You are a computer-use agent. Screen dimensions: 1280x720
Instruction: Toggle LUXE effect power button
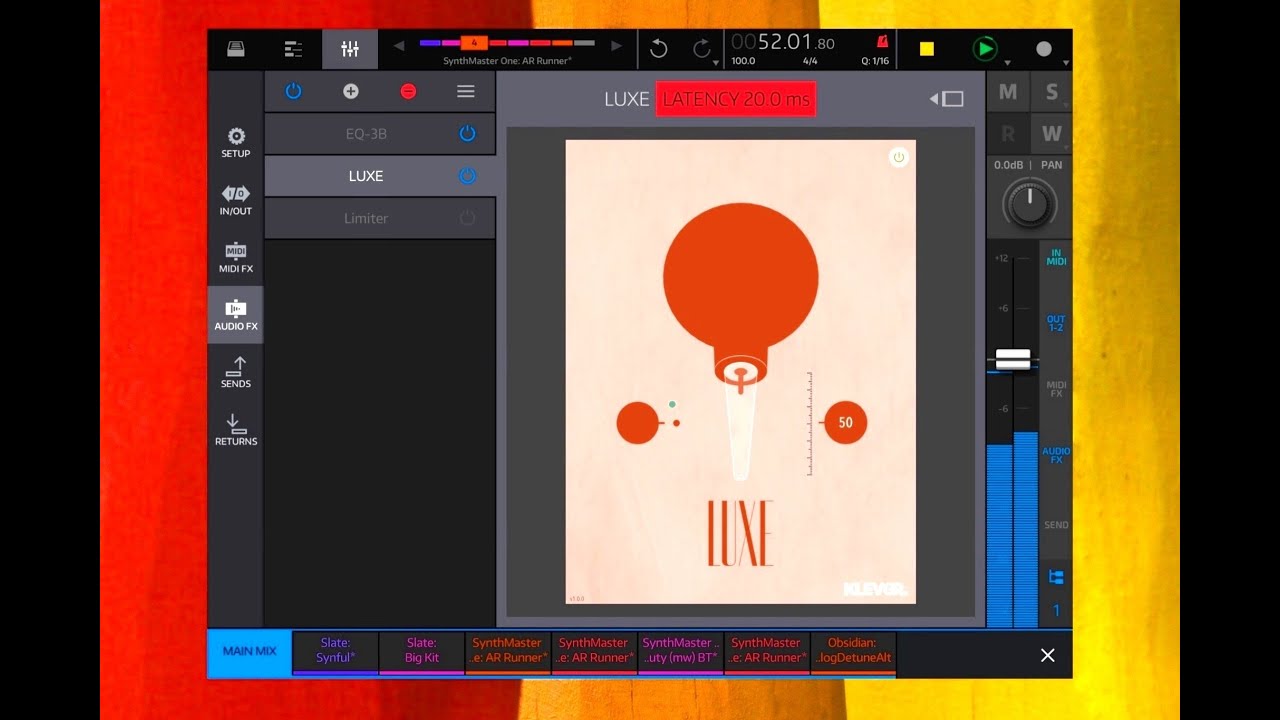(467, 176)
